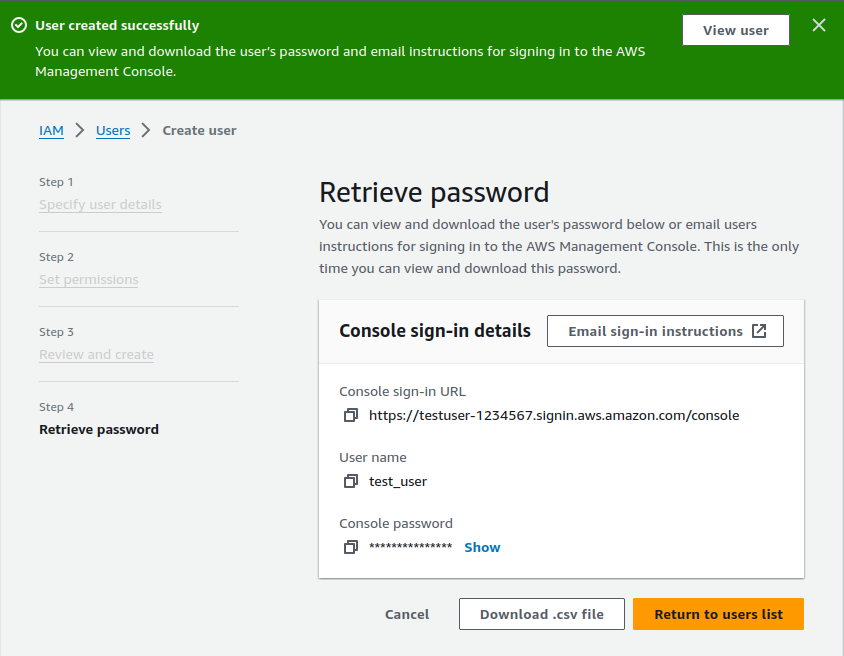Click the console sign-in URL text
The height and width of the screenshot is (656, 844).
(554, 415)
